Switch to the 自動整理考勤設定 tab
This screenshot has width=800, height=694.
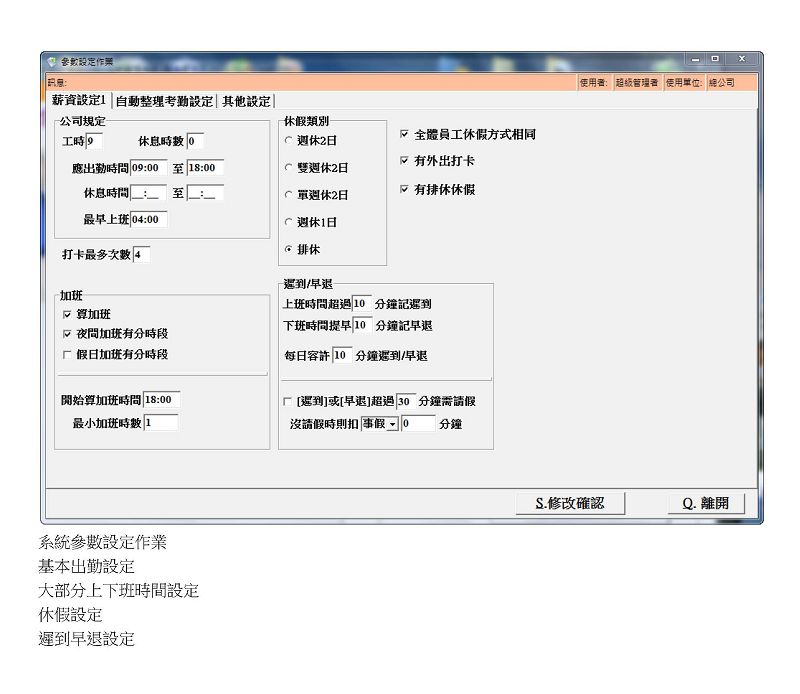click(x=164, y=101)
